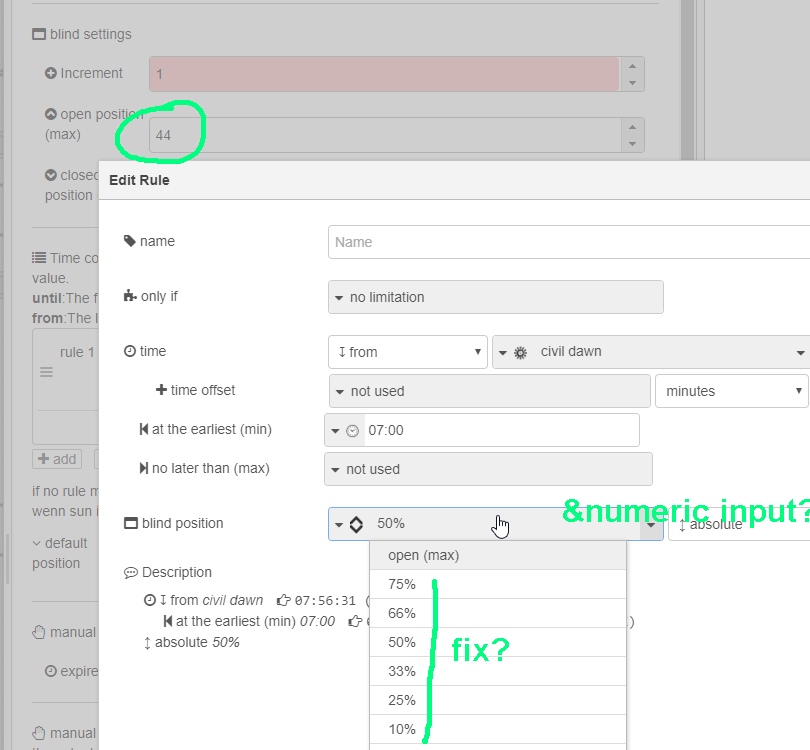810x750 pixels.
Task: Click the name tag icon
Action: pyautogui.click(x=129, y=241)
